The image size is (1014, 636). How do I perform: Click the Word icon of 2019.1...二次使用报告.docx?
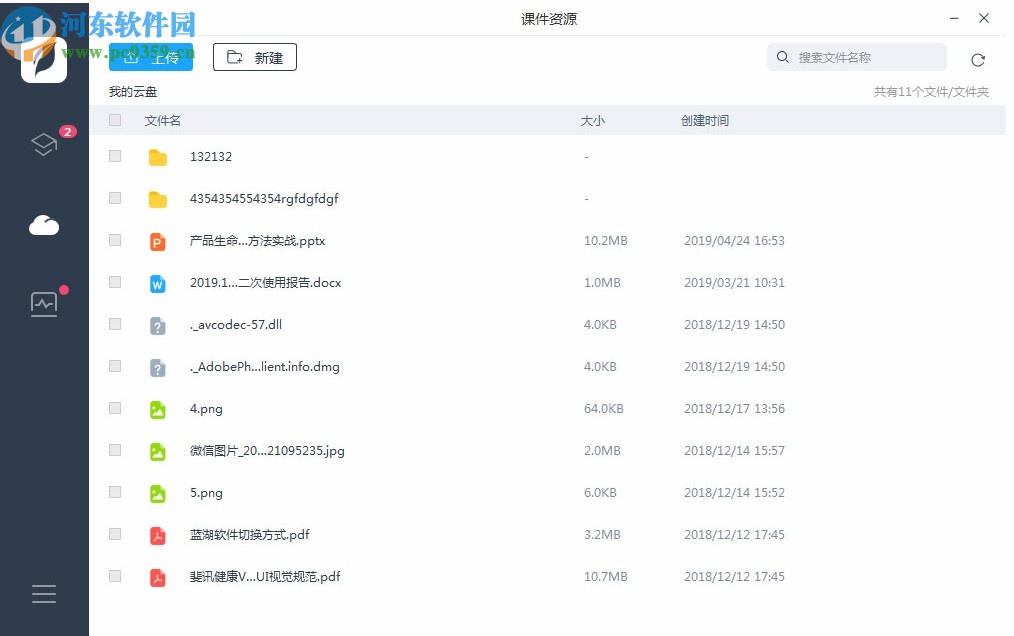[x=157, y=283]
